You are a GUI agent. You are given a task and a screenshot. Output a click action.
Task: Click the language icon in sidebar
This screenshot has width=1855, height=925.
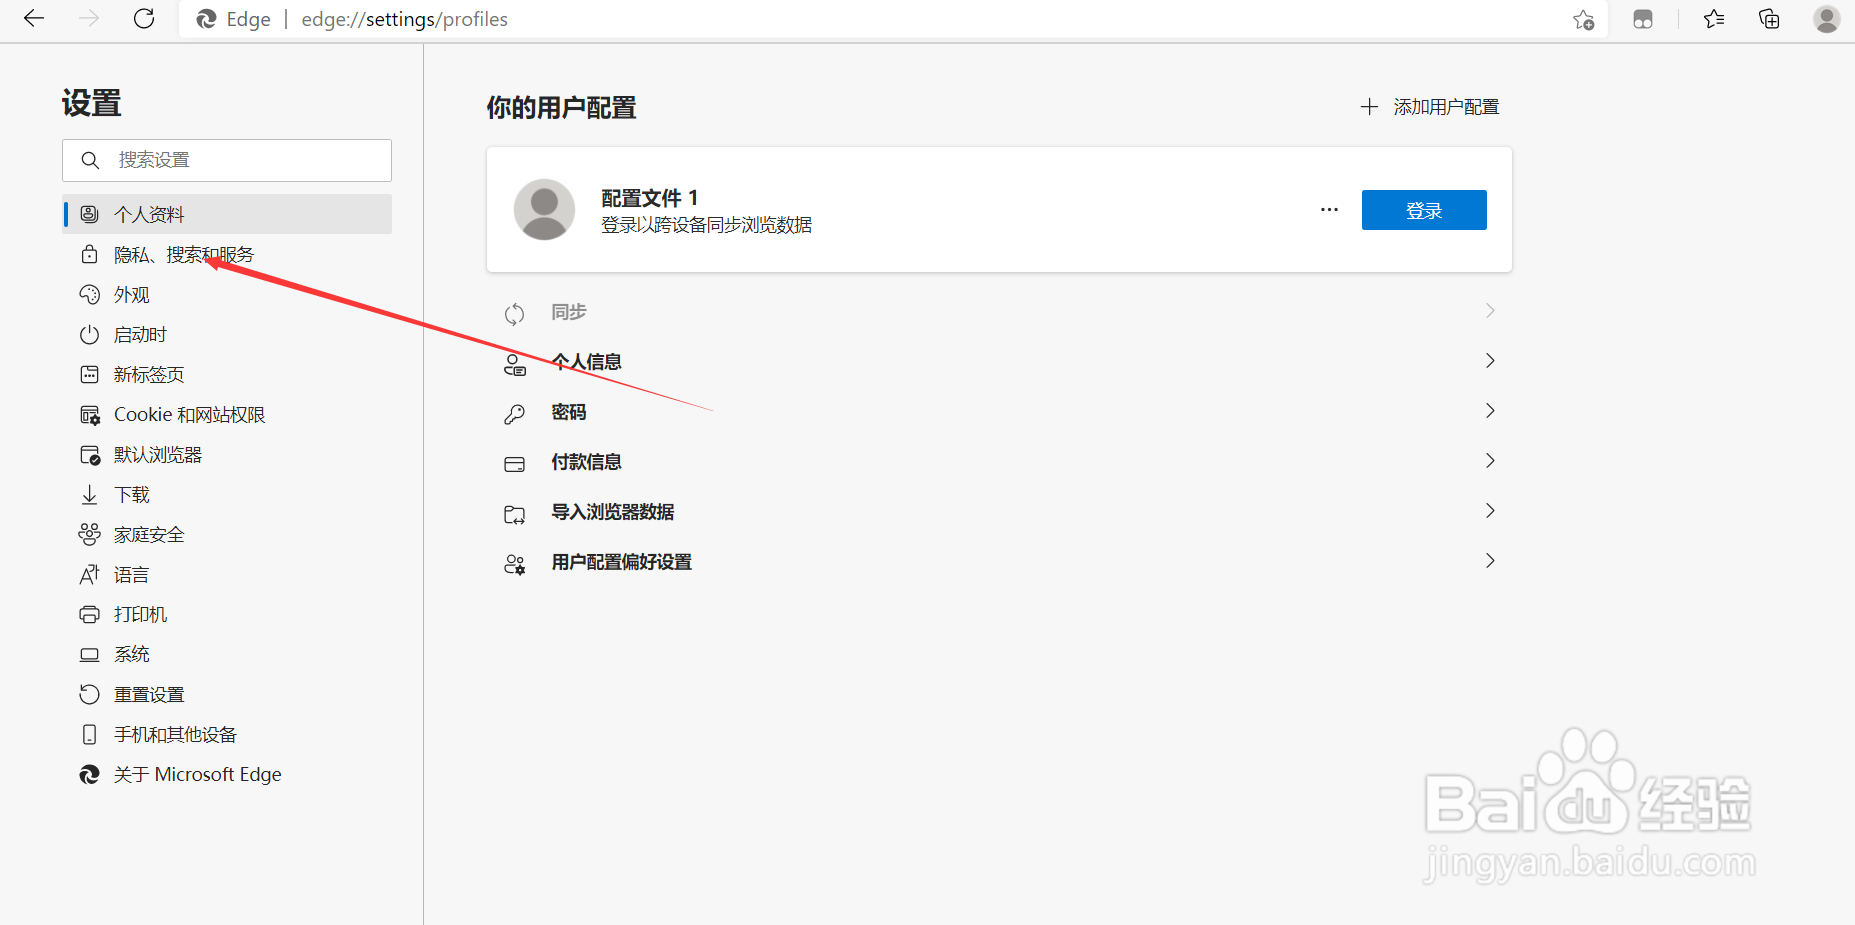90,574
